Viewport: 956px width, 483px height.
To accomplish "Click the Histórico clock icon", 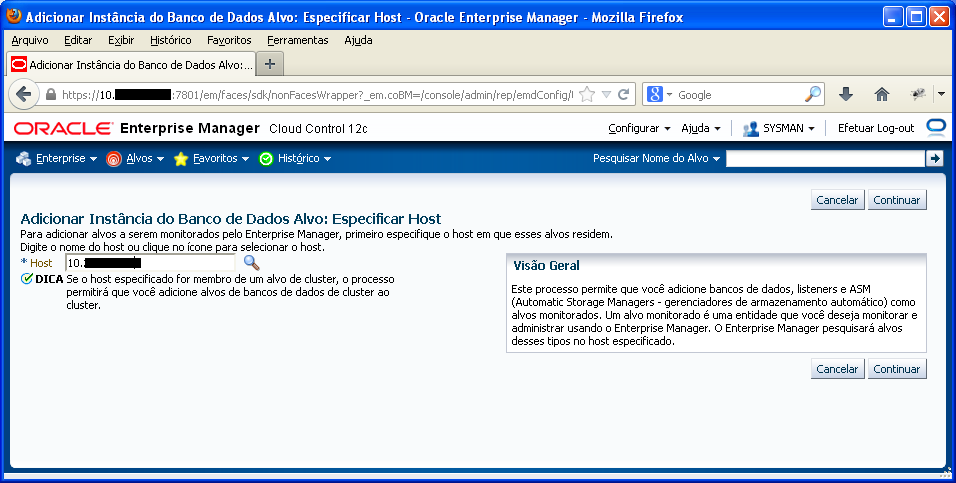I will coord(266,159).
